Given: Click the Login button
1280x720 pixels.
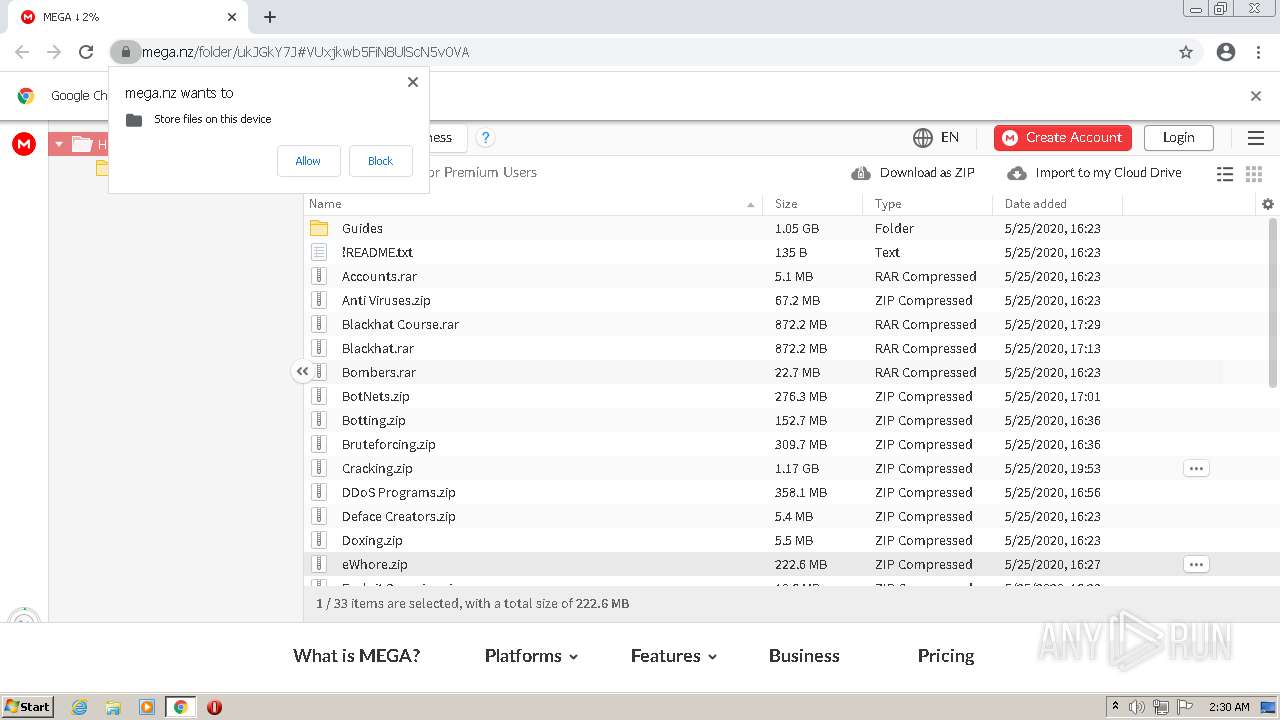Looking at the screenshot, I should [1178, 138].
